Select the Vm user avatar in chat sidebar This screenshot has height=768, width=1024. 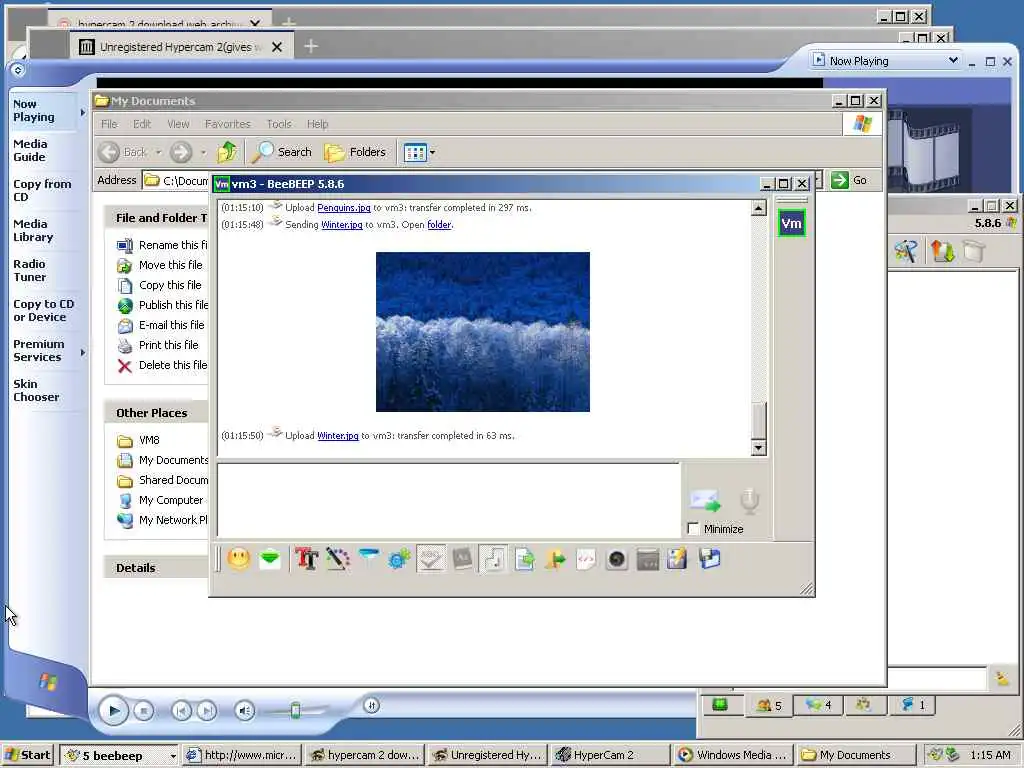click(x=792, y=223)
